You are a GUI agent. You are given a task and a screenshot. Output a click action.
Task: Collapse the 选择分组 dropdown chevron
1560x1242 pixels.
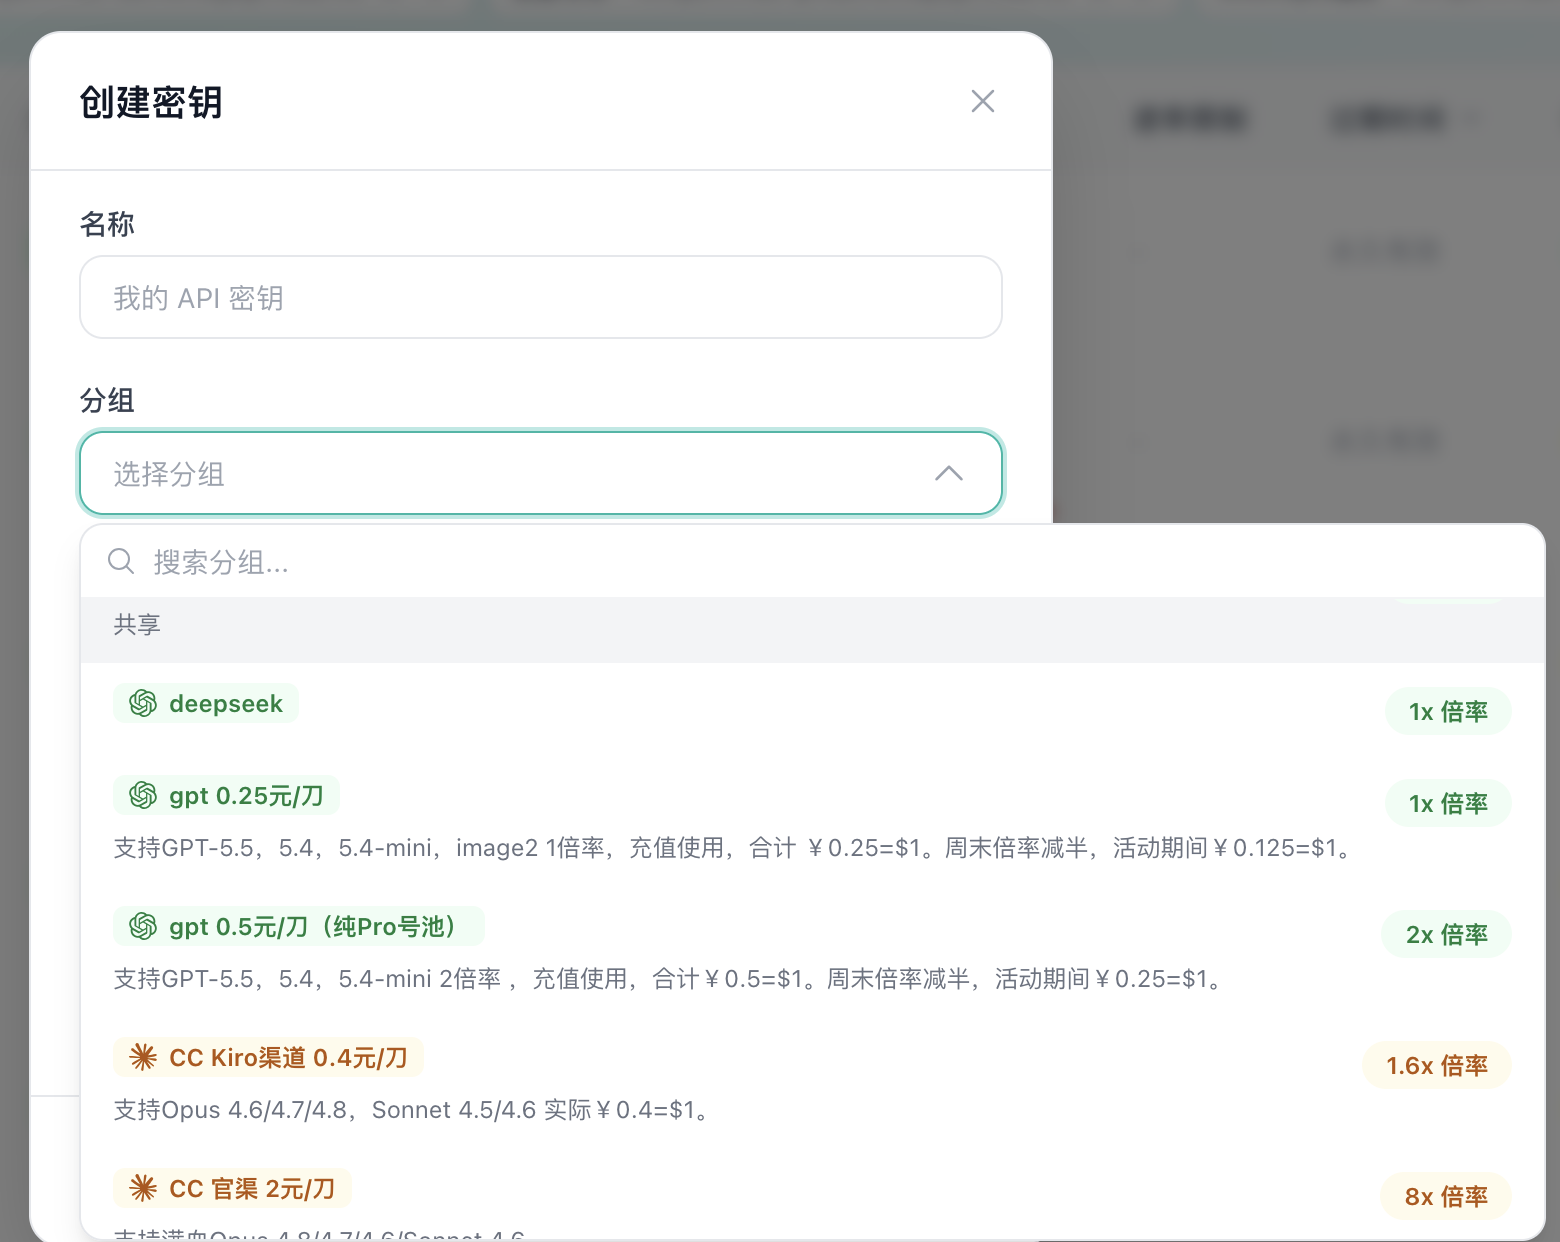coord(948,473)
